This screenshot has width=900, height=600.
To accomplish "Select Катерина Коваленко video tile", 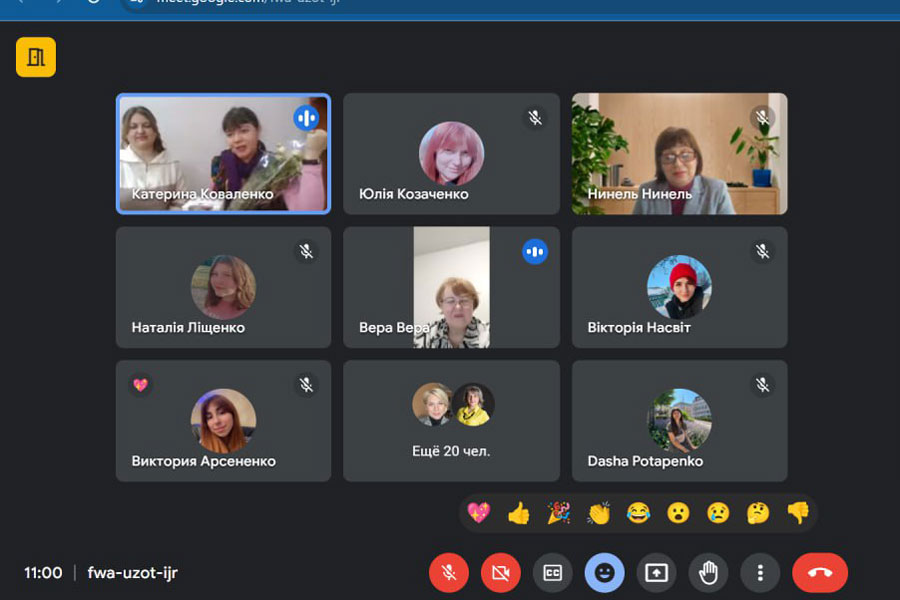I will click(223, 154).
